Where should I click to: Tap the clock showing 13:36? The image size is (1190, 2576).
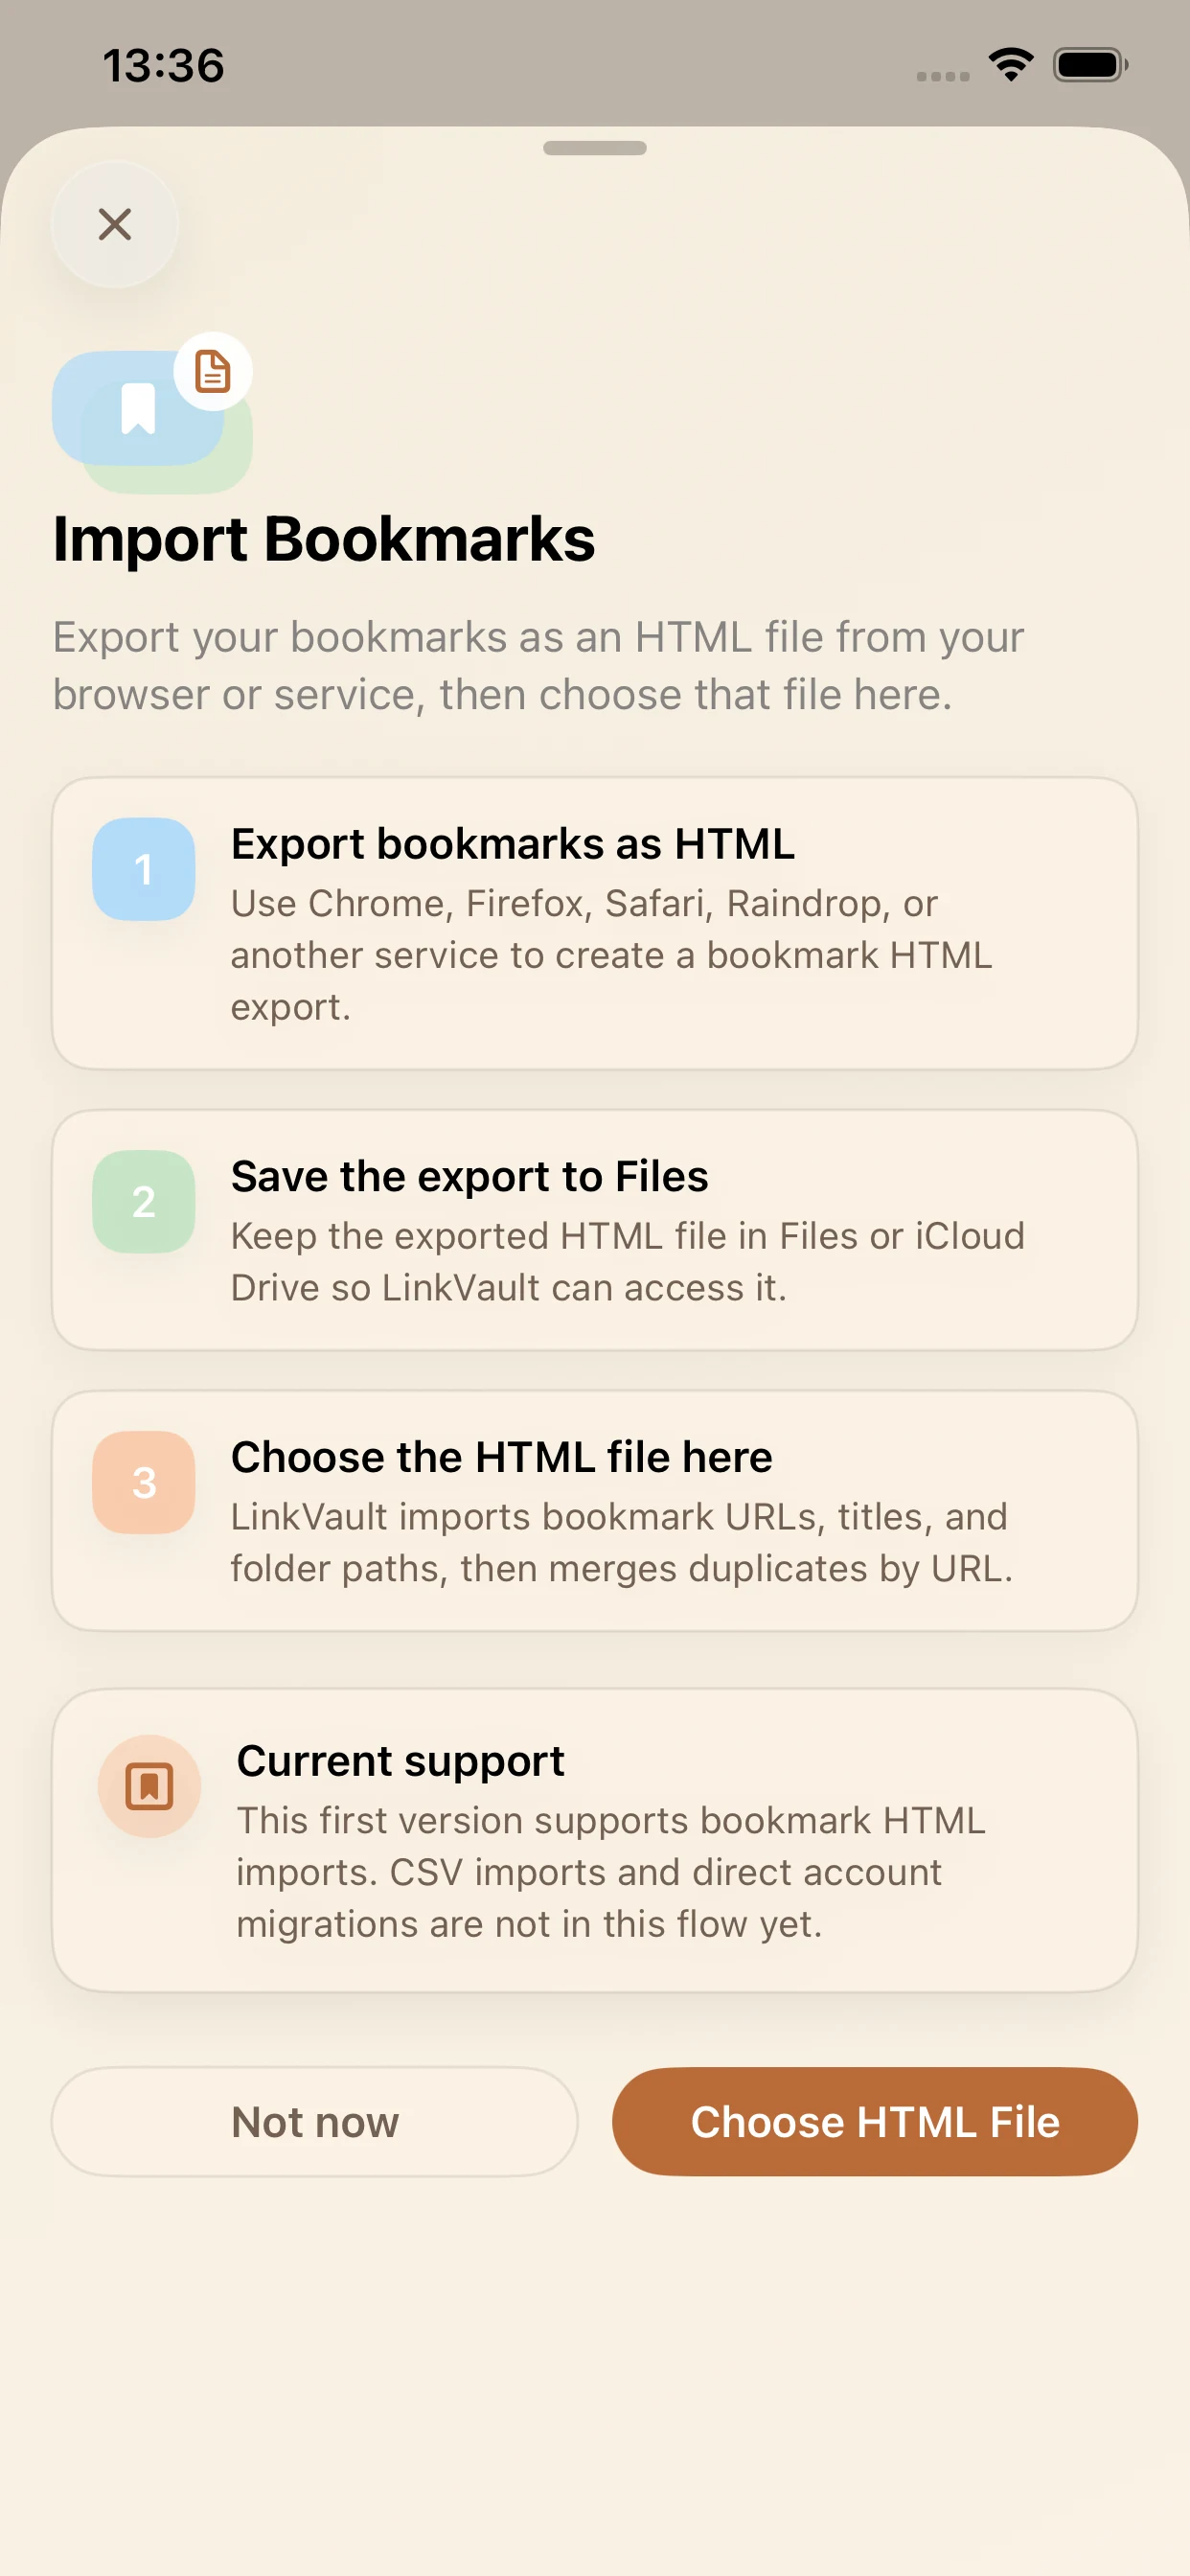163,64
